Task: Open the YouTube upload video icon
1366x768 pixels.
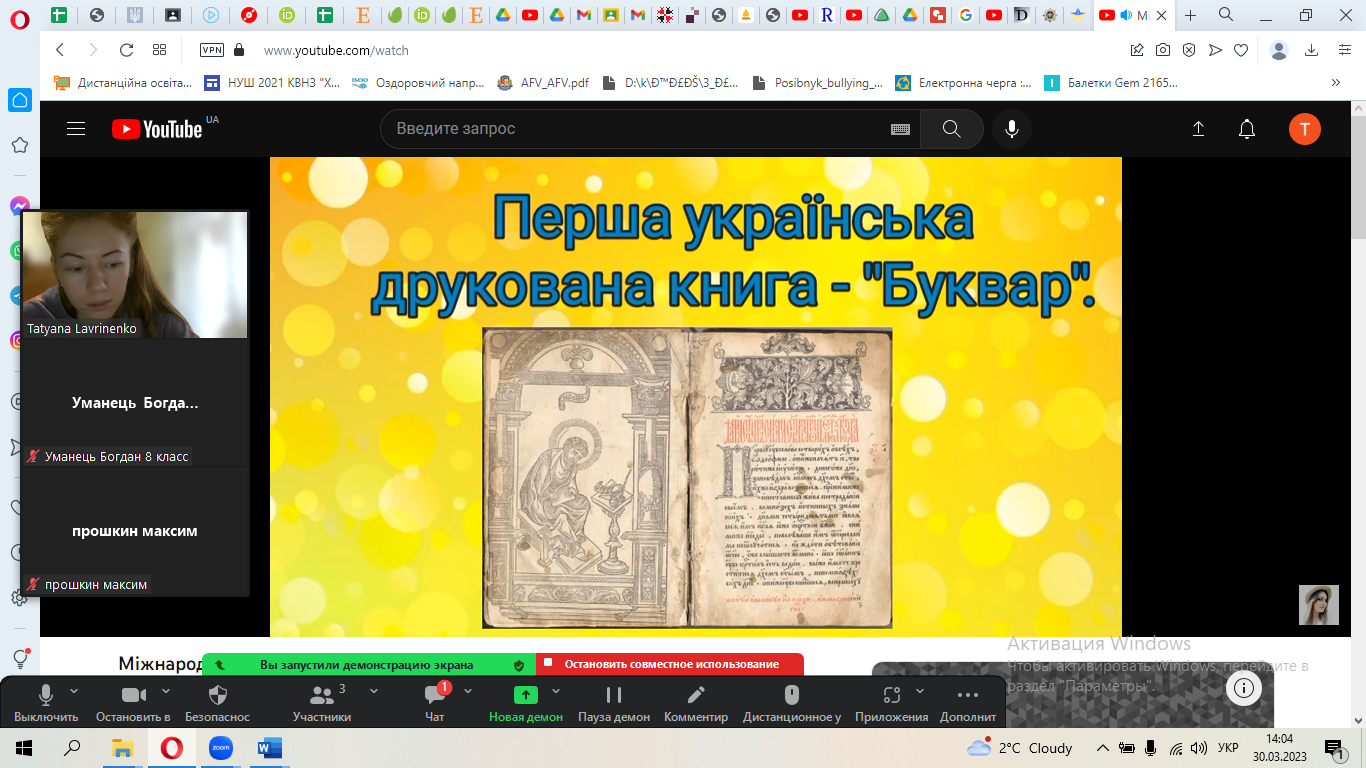Action: pyautogui.click(x=1198, y=129)
